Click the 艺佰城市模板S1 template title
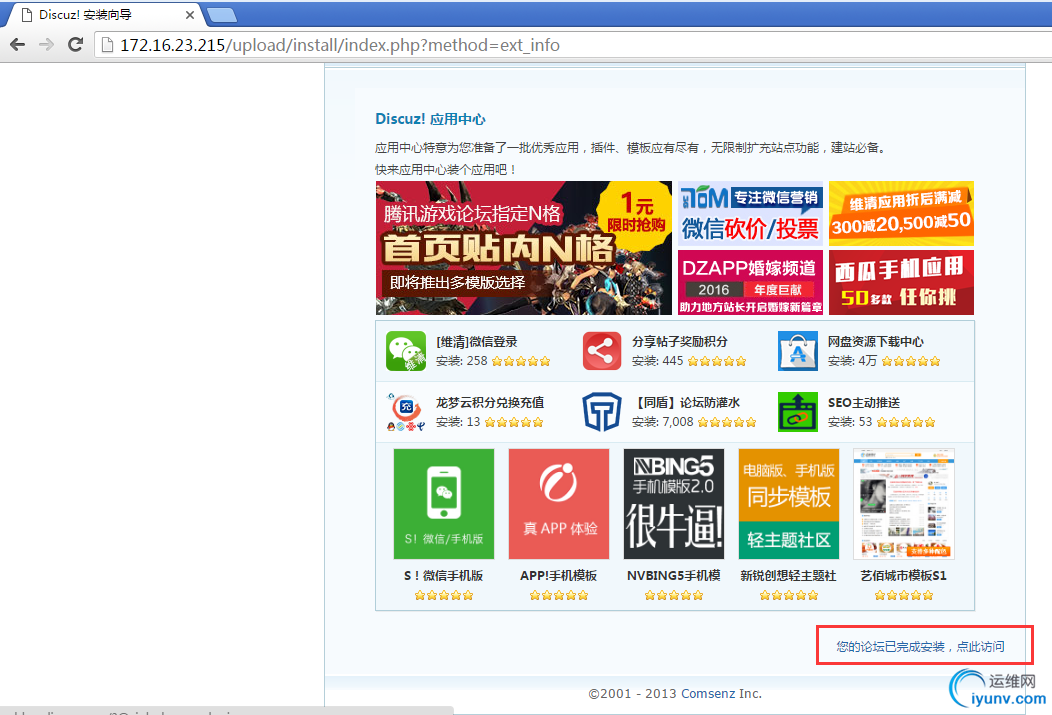The height and width of the screenshot is (715, 1052). coord(904,575)
